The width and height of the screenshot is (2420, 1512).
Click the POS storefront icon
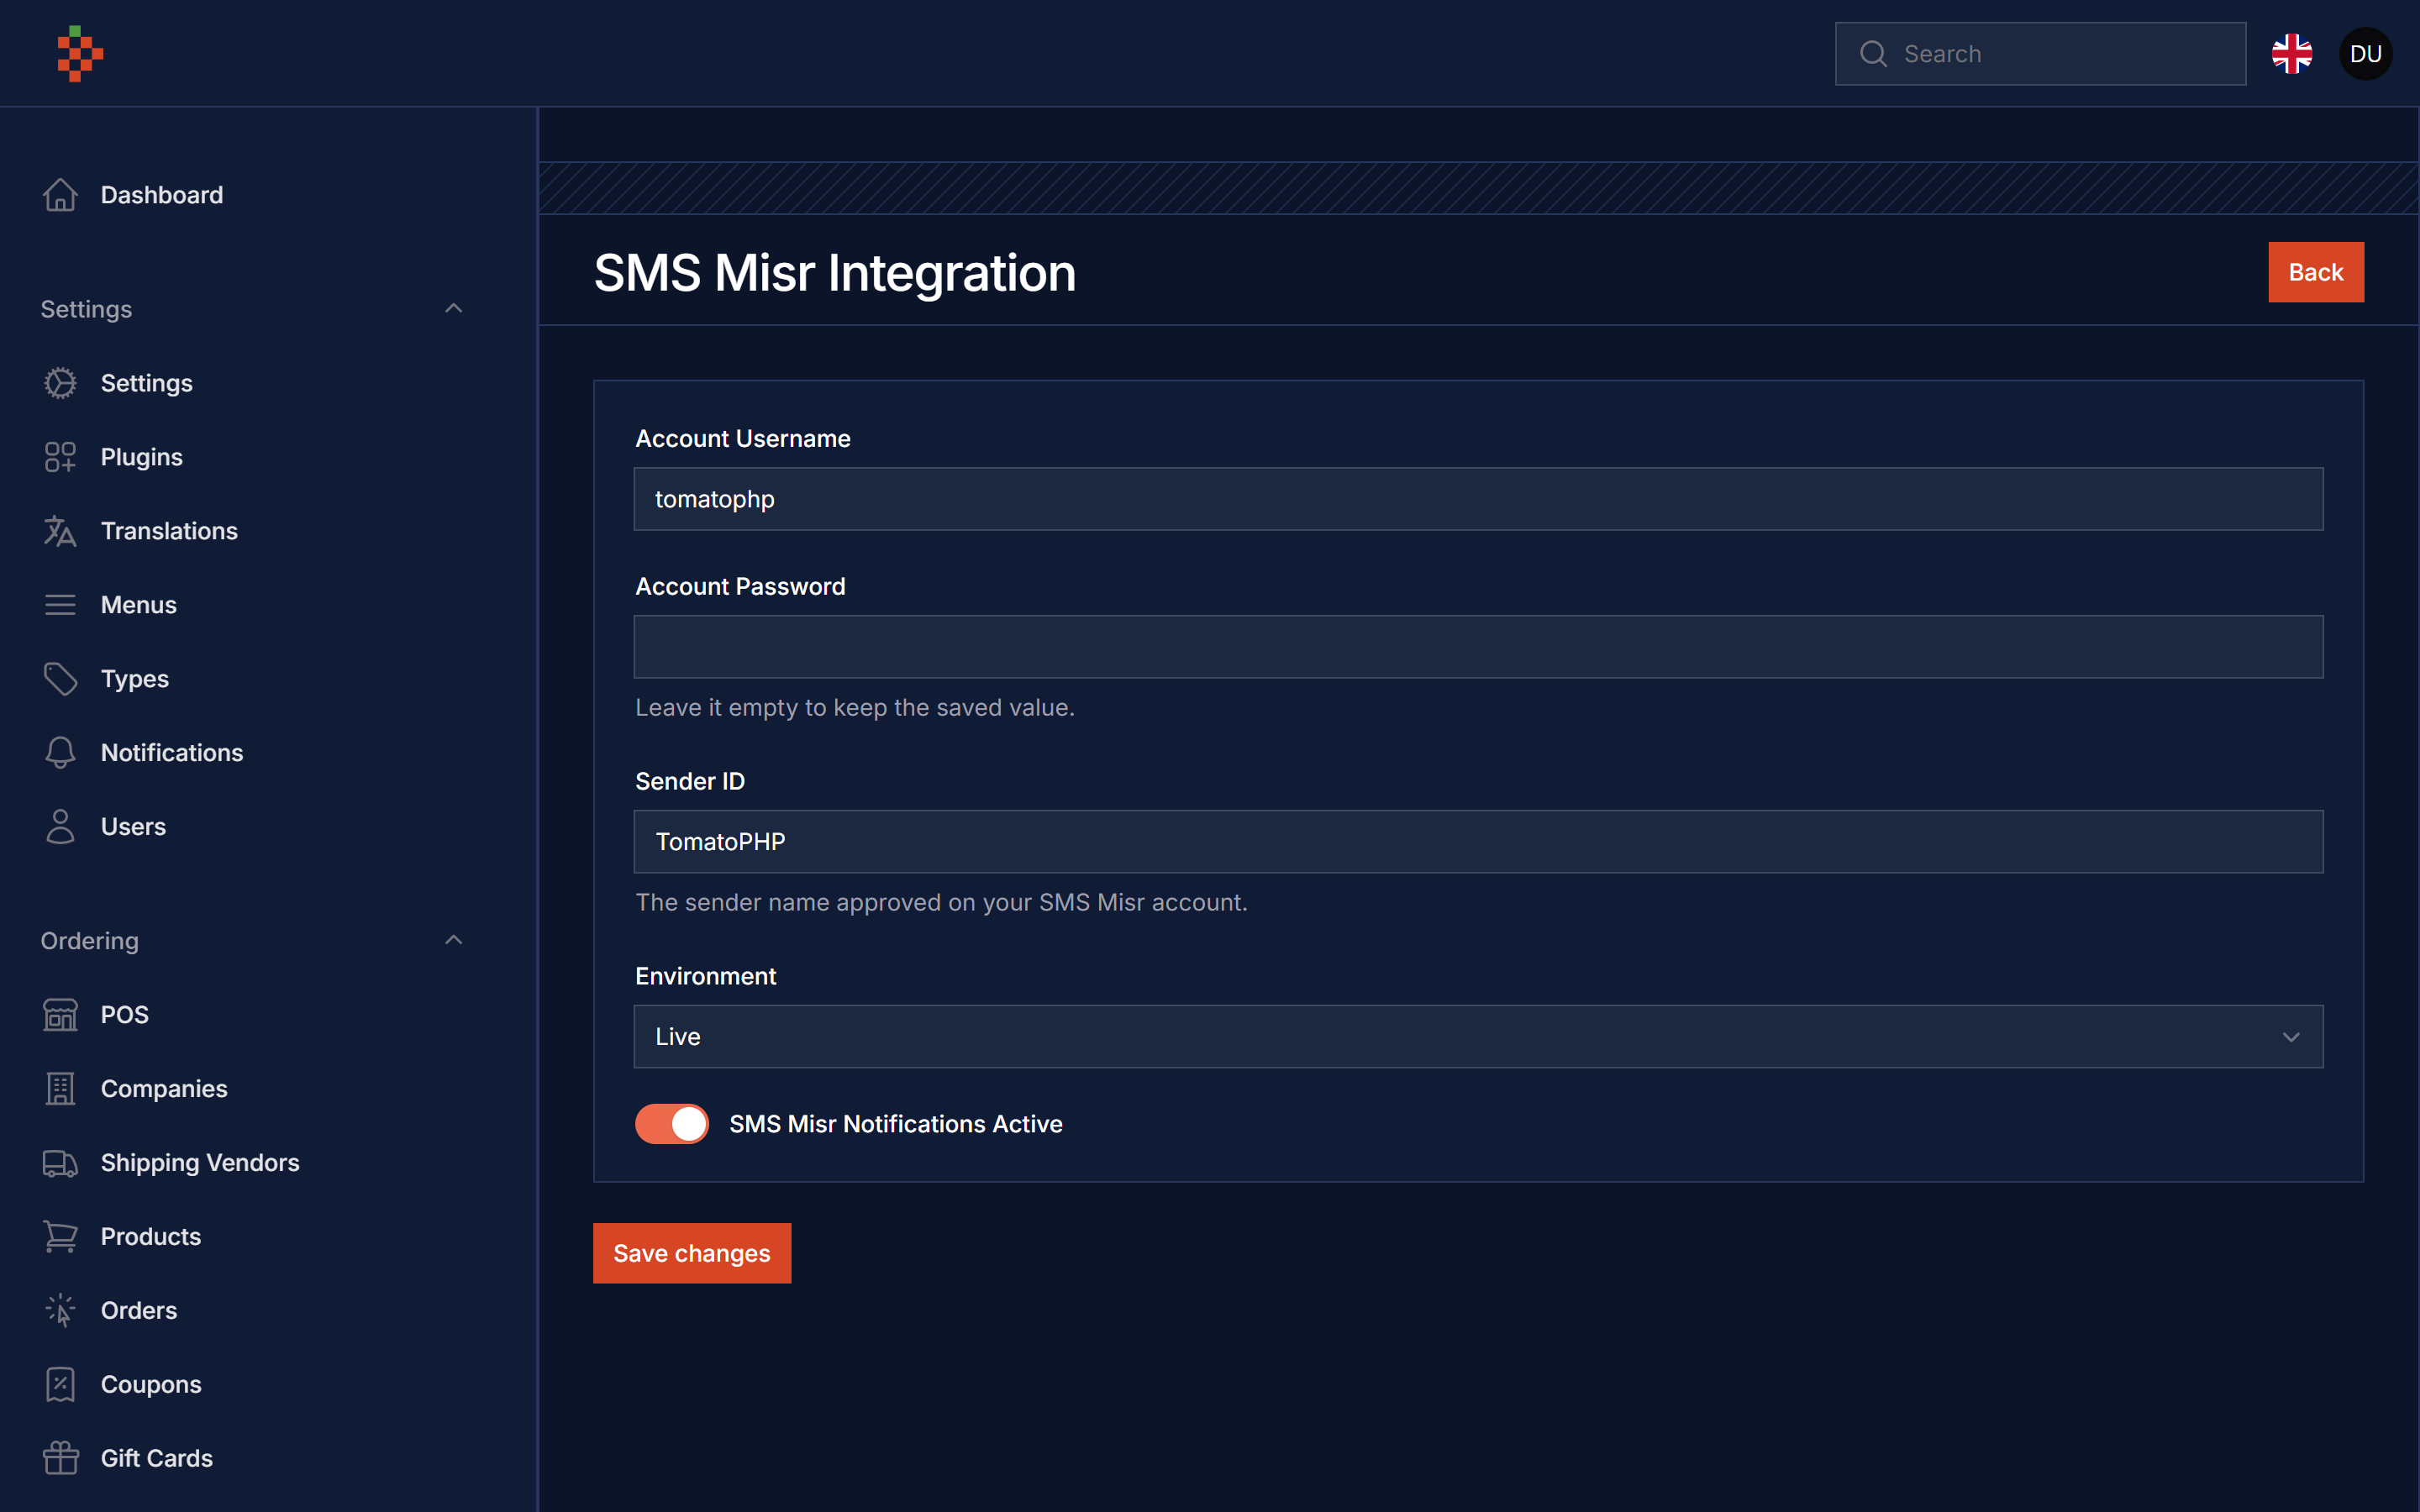point(60,1015)
